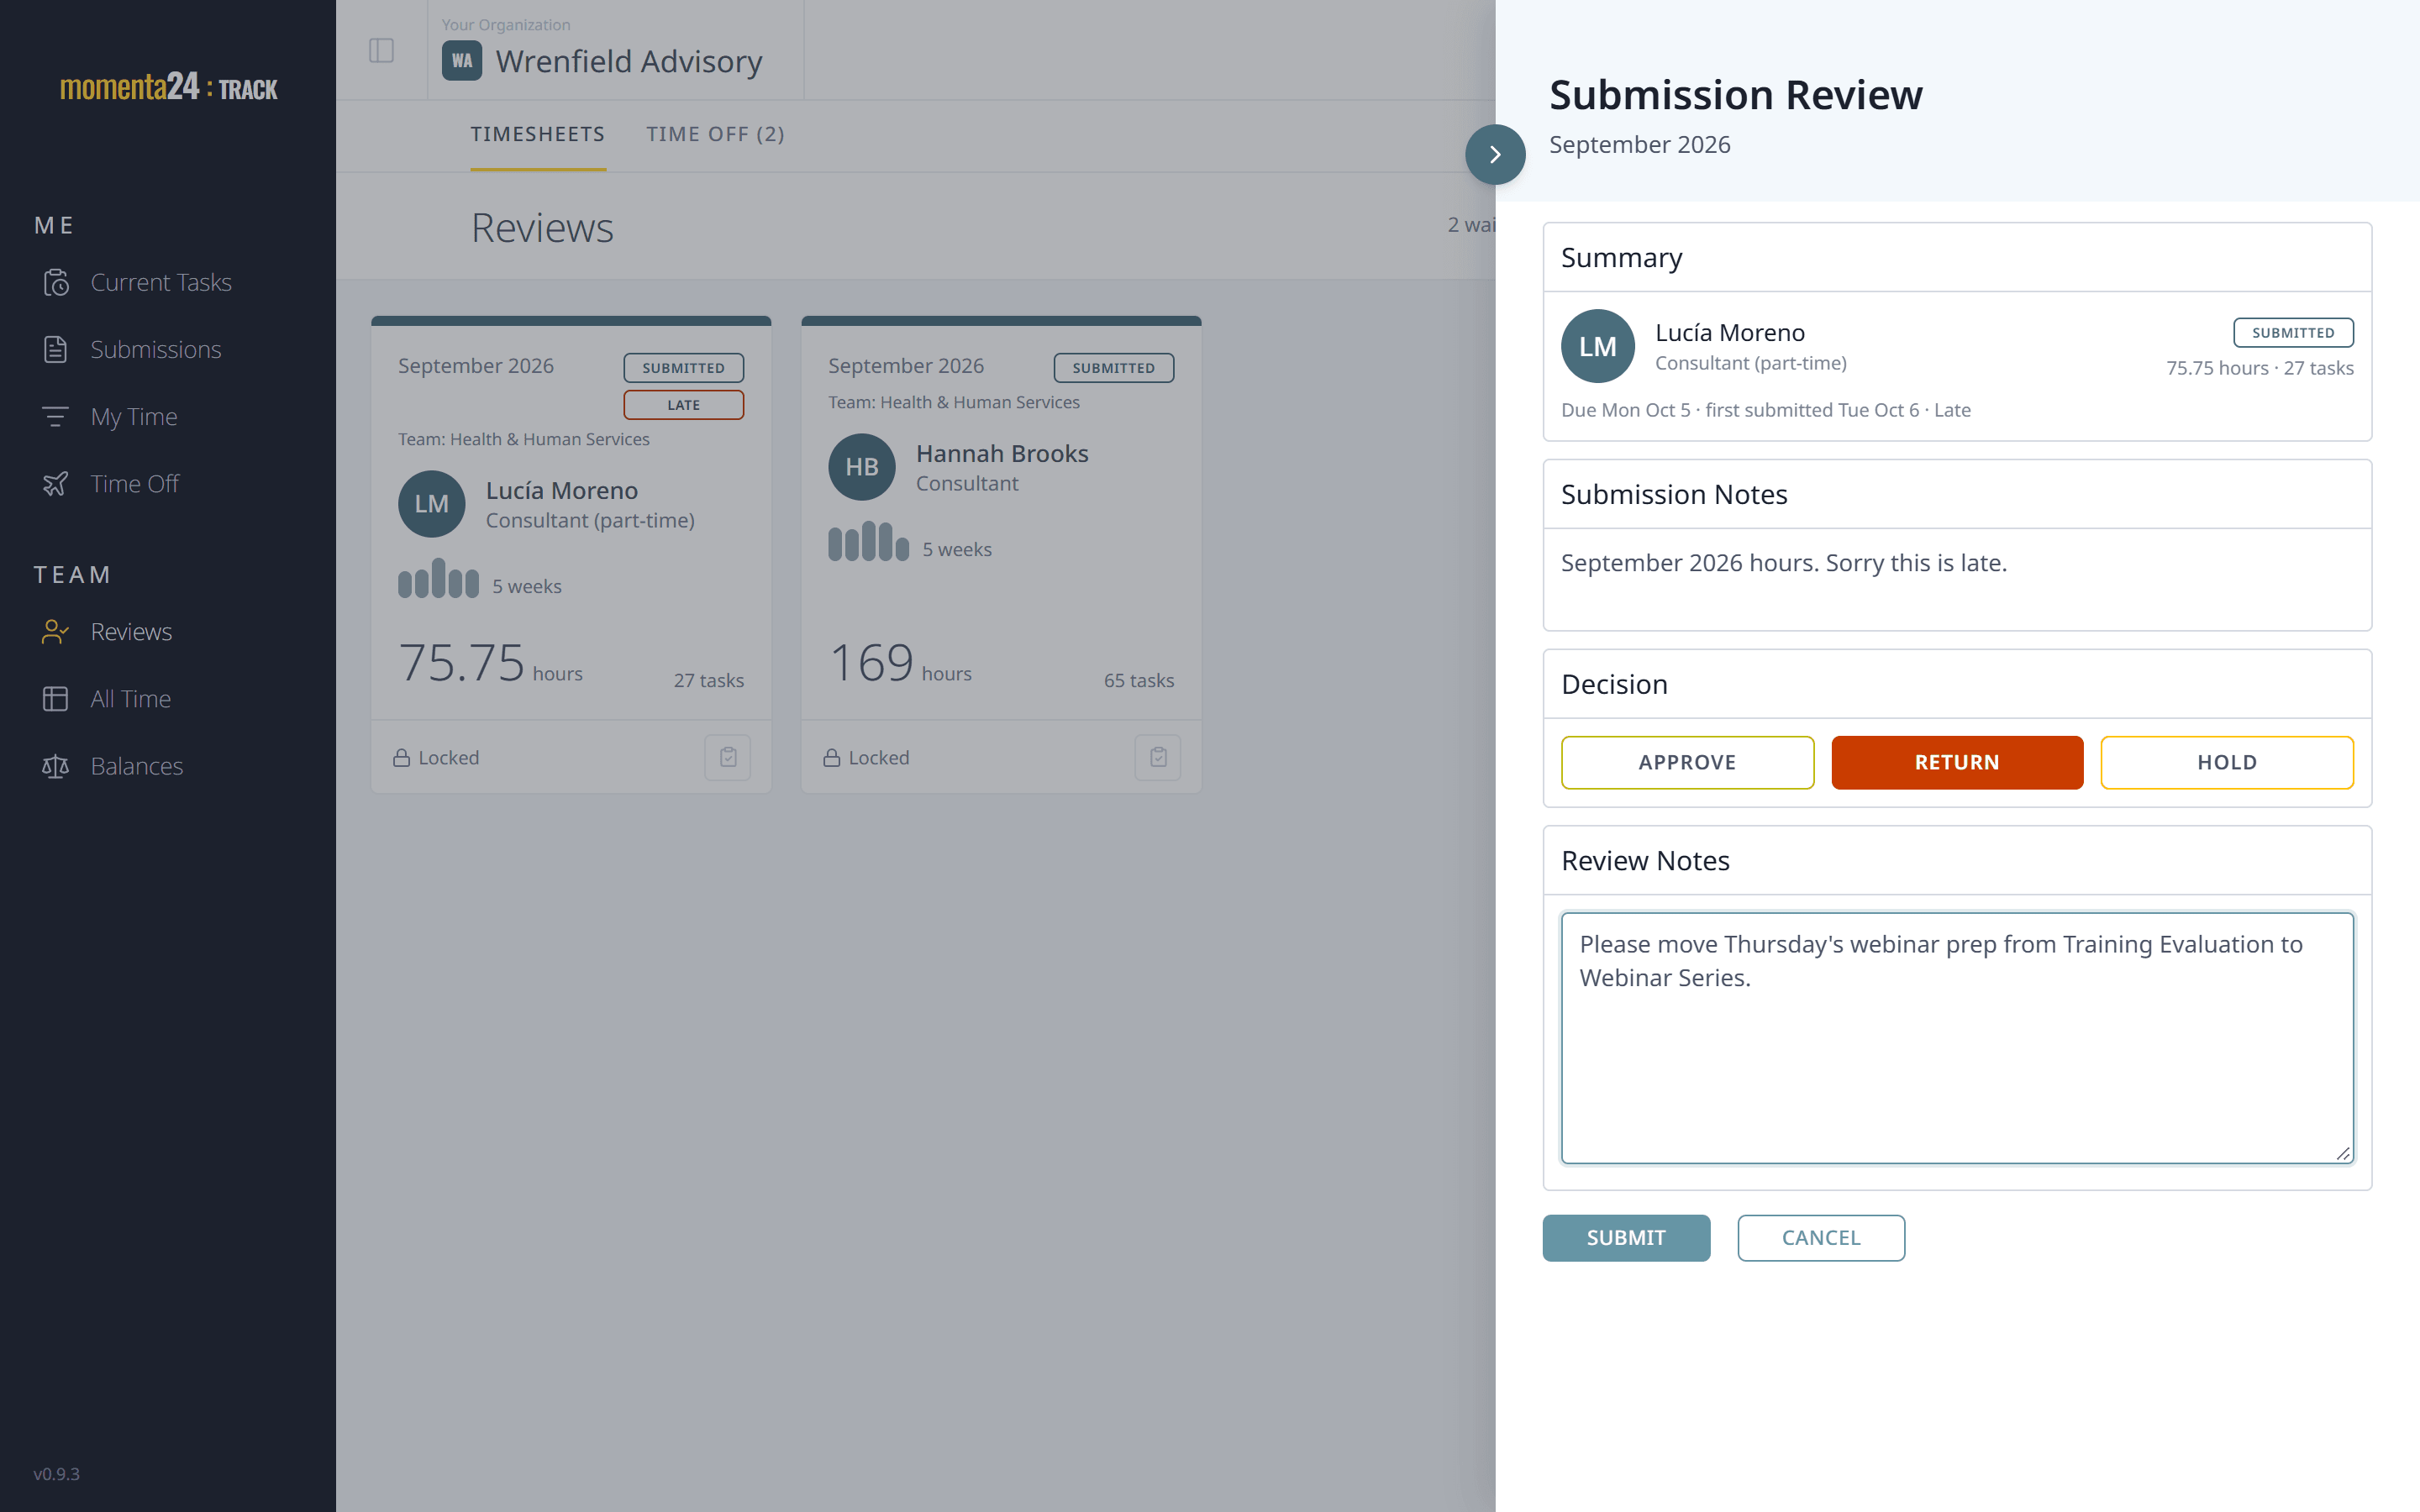Screen dimensions: 2420x1512
Task: Click the WA organization badge
Action: 462,61
